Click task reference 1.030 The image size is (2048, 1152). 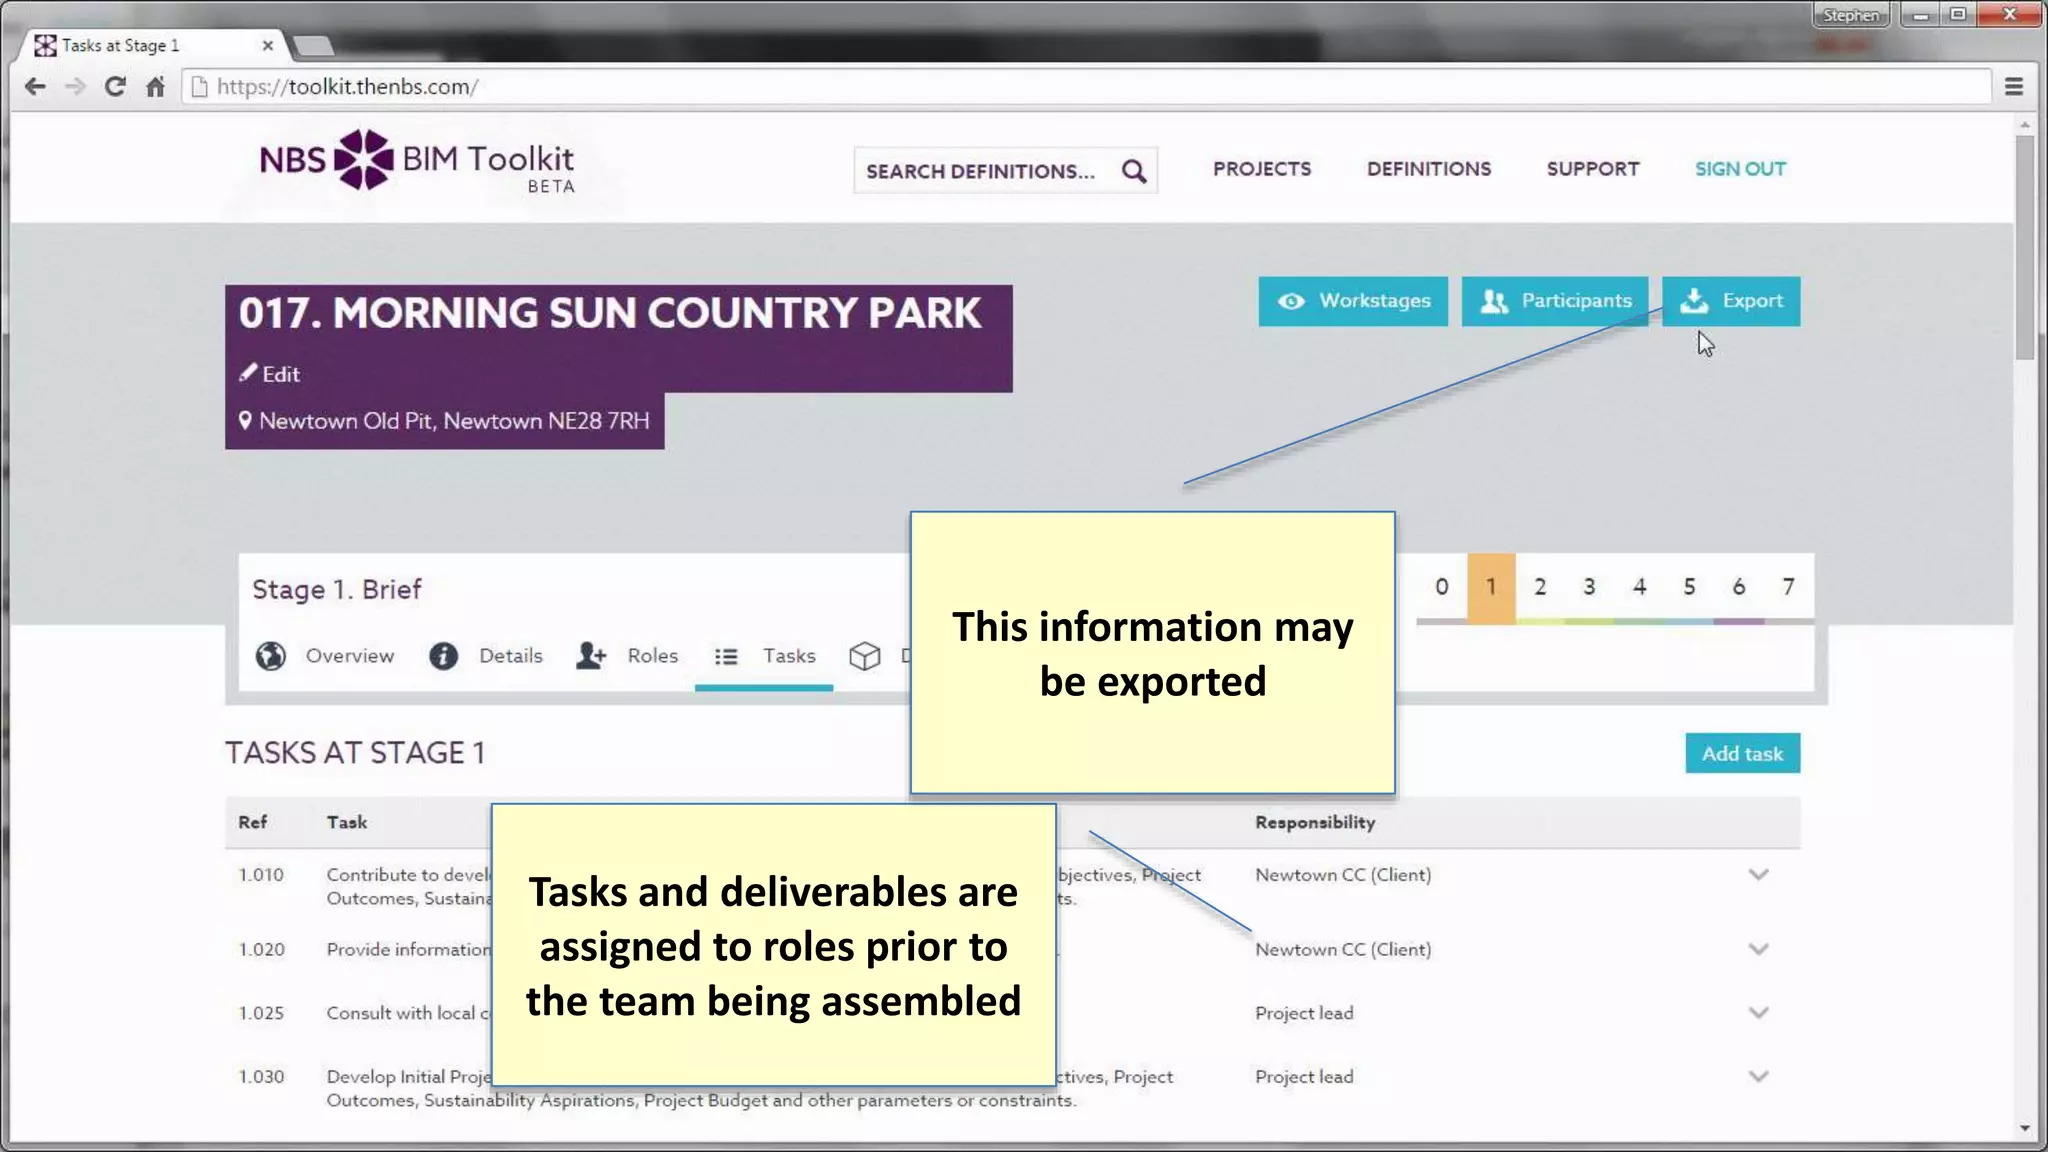click(x=261, y=1077)
